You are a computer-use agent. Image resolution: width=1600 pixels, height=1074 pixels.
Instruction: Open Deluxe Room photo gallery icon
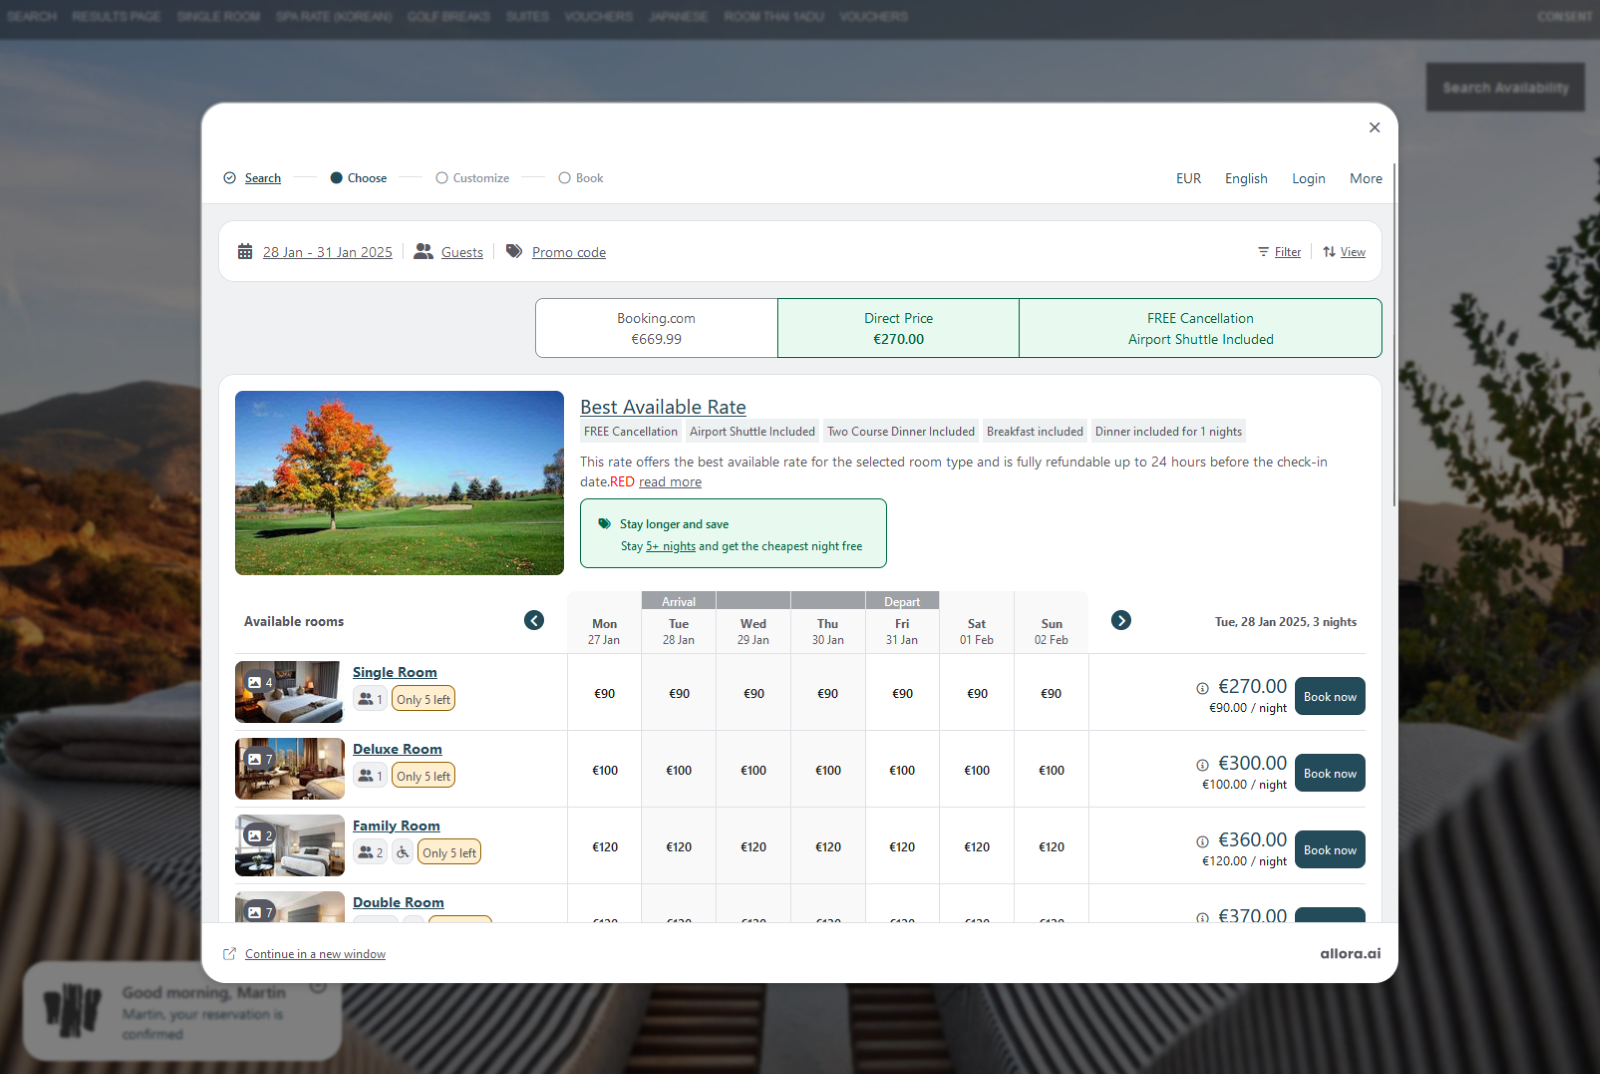click(x=259, y=759)
